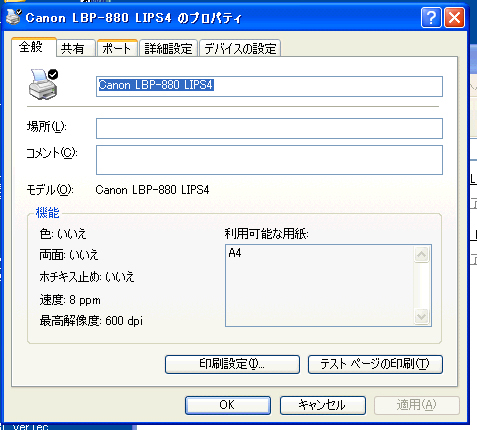Switch to the 共有 tab

[76, 48]
